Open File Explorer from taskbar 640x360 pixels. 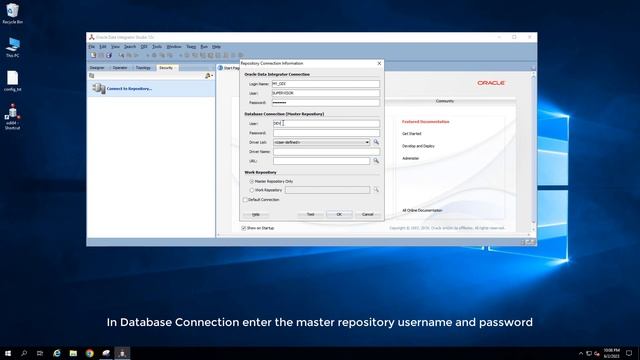tap(73, 353)
